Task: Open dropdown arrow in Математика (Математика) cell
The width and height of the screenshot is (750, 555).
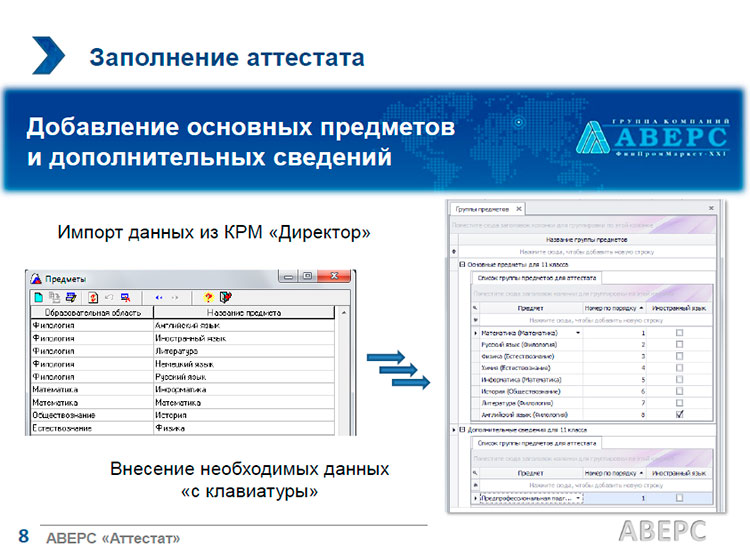Action: (x=578, y=333)
